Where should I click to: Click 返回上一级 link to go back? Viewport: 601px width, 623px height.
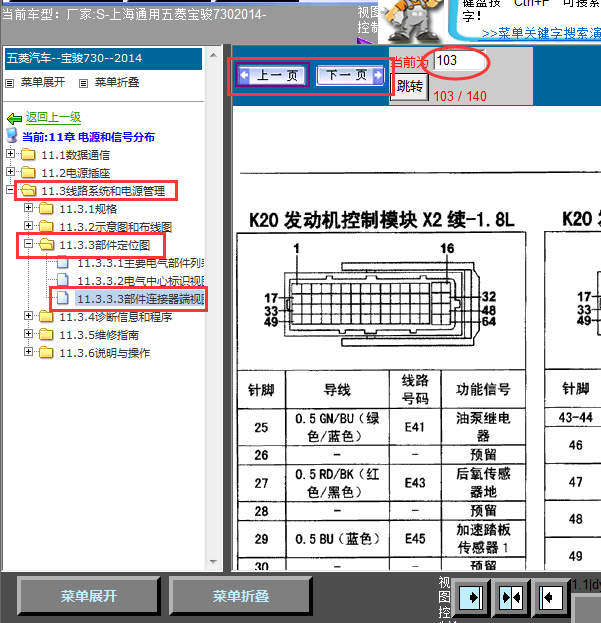[x=53, y=117]
